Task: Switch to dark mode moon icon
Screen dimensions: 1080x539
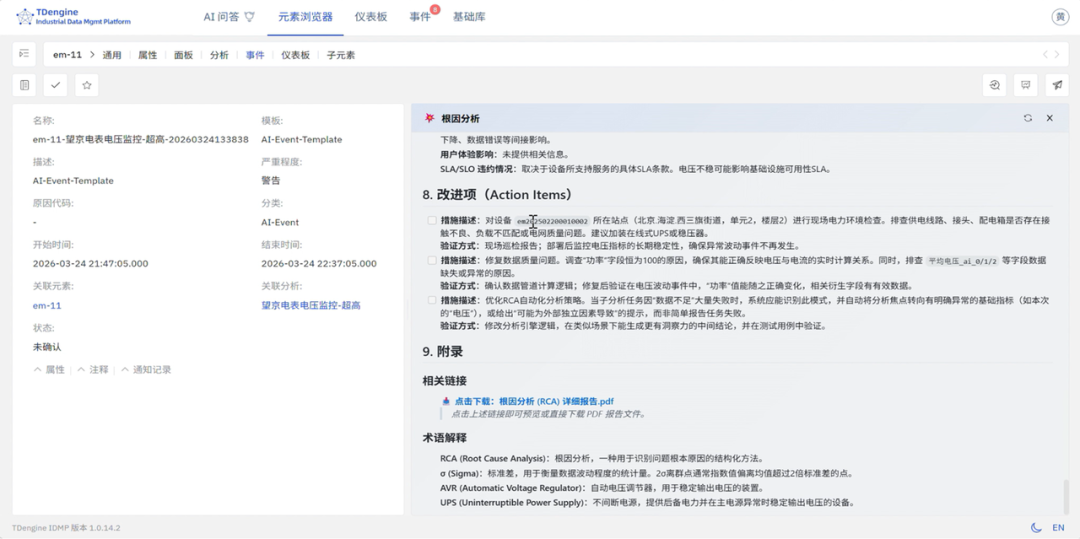Action: click(1035, 527)
